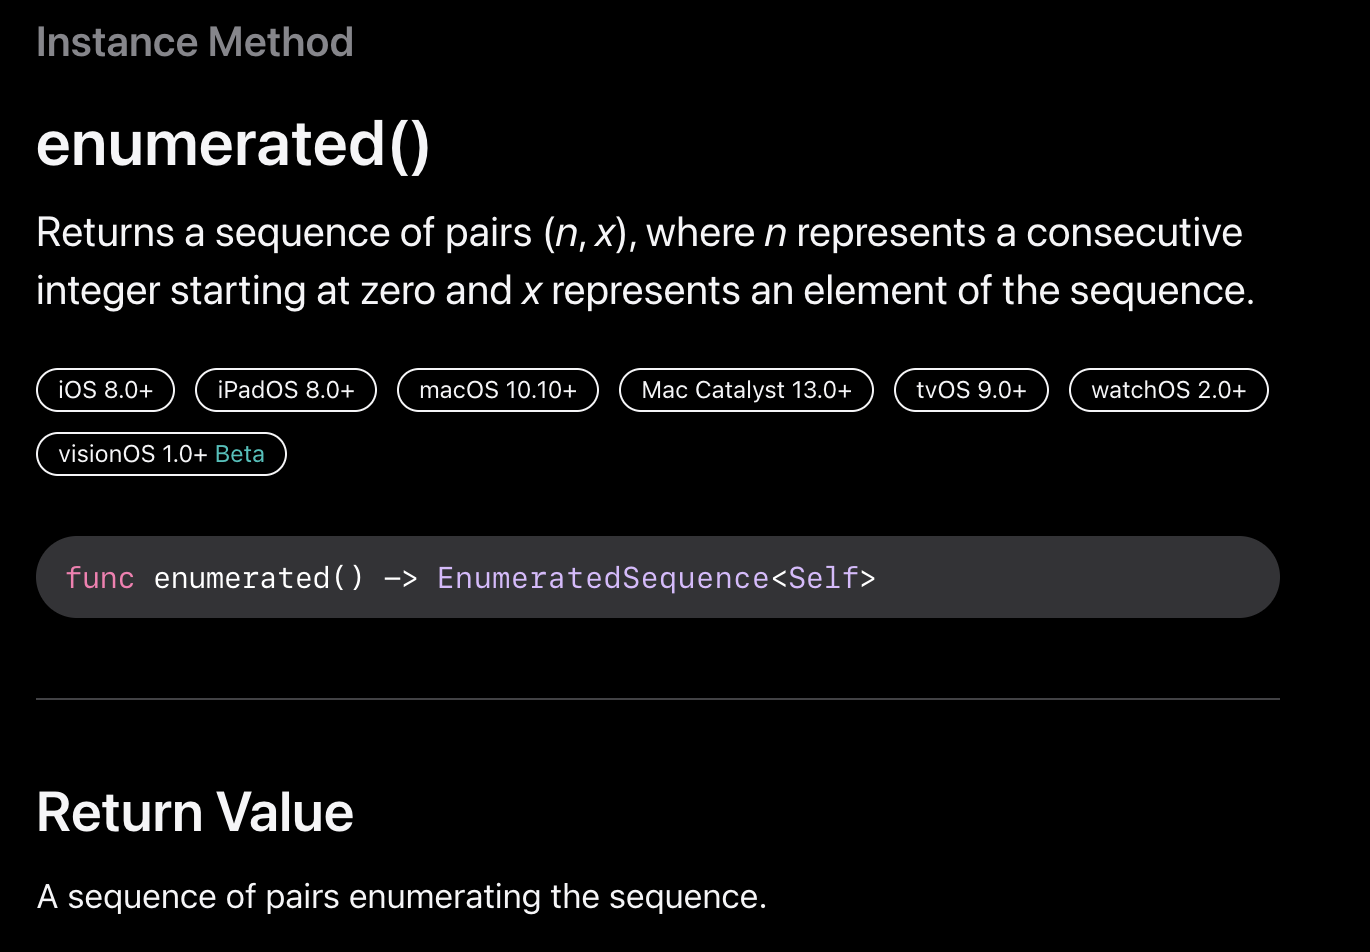This screenshot has height=952, width=1370.
Task: Click the iOS 8.0+ availability badge
Action: coord(105,390)
